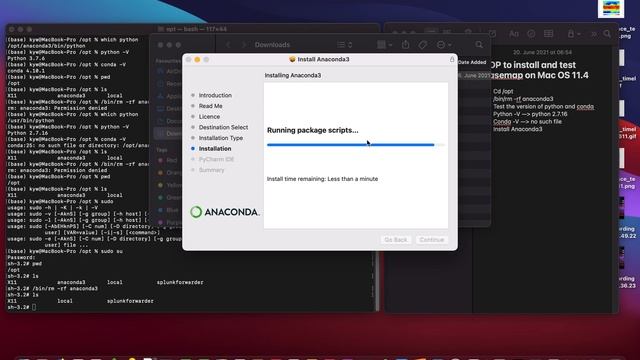Click the lock icon in installer title bar
640x360 pixels.
pos(452,60)
